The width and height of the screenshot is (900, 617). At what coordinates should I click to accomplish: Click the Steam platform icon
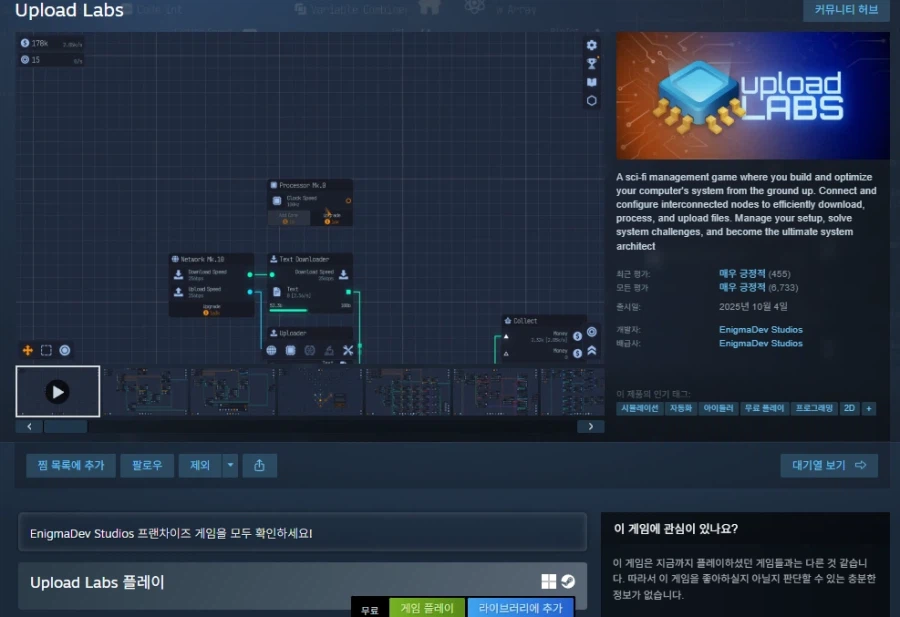pos(568,582)
